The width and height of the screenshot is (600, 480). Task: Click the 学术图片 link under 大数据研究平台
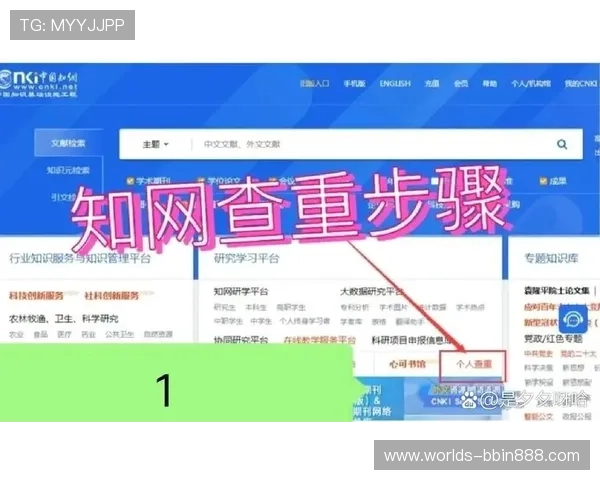coord(393,307)
